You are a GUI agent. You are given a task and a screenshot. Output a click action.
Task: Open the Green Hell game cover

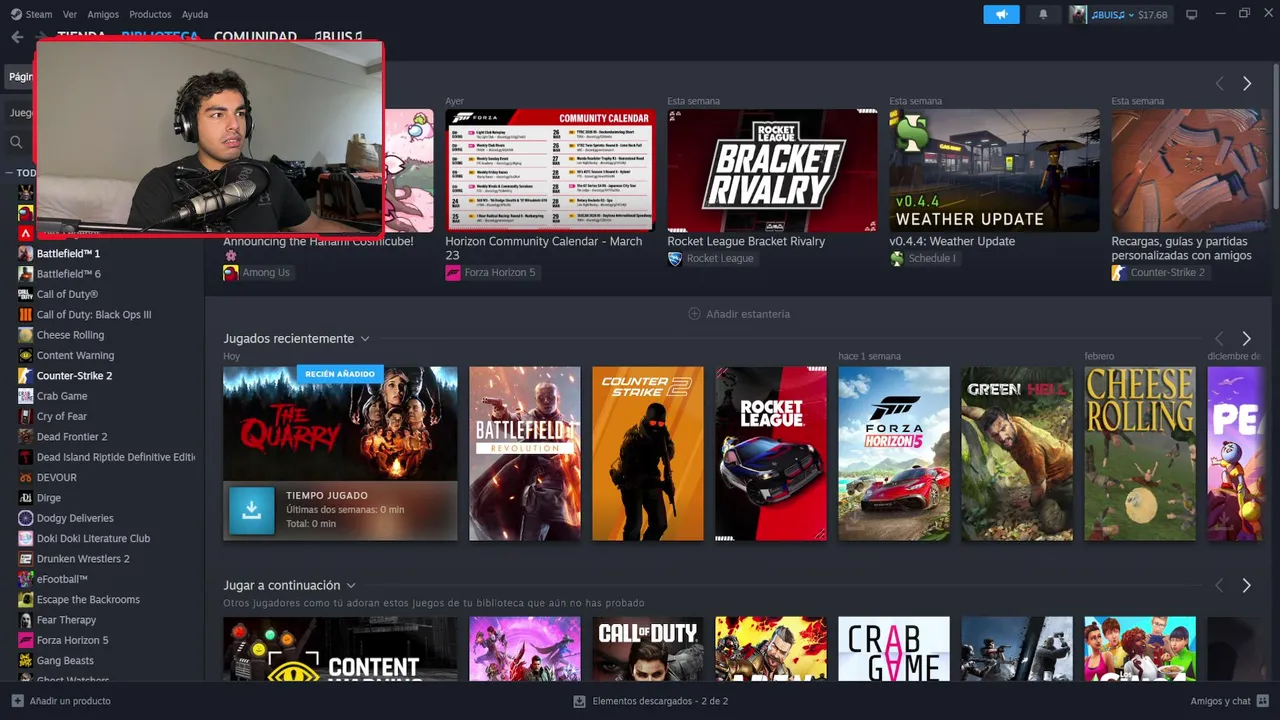coord(1017,453)
